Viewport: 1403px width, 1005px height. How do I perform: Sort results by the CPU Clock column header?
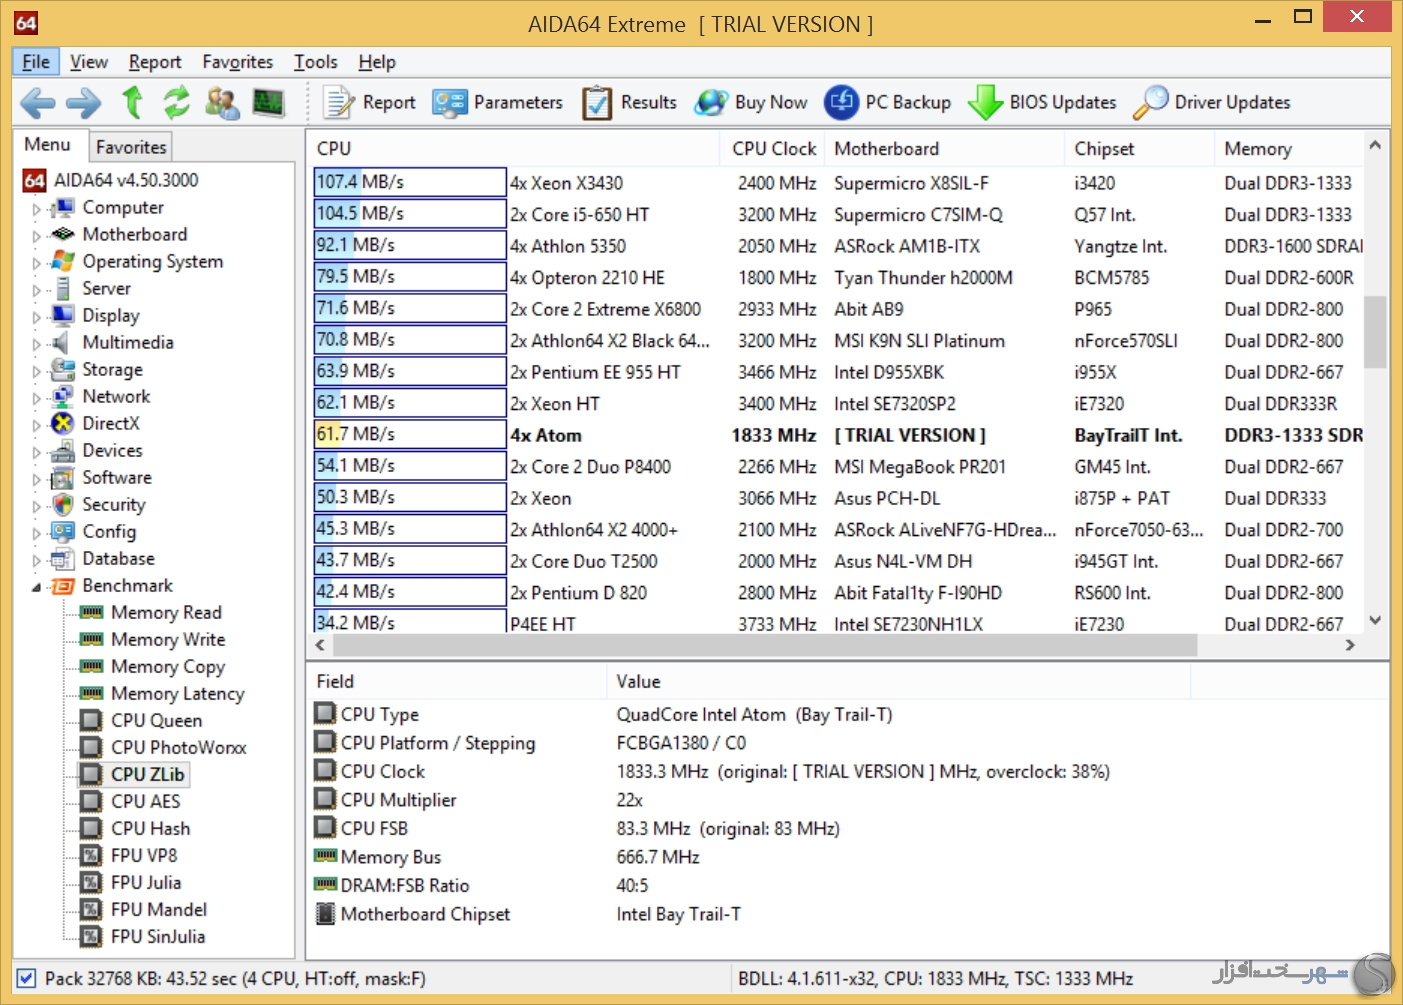tap(772, 148)
